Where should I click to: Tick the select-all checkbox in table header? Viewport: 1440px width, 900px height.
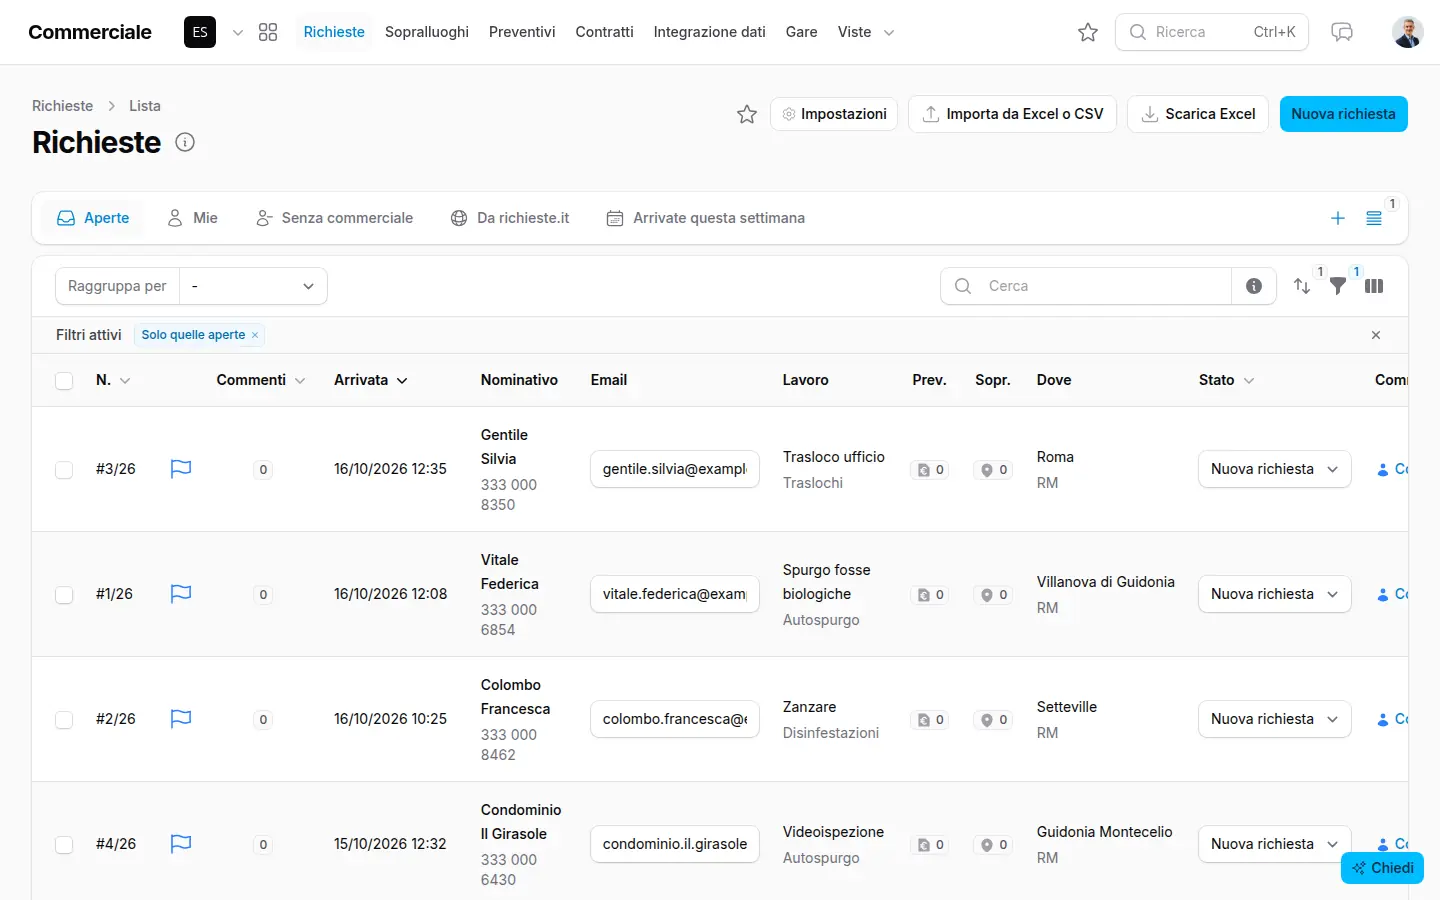coord(64,381)
